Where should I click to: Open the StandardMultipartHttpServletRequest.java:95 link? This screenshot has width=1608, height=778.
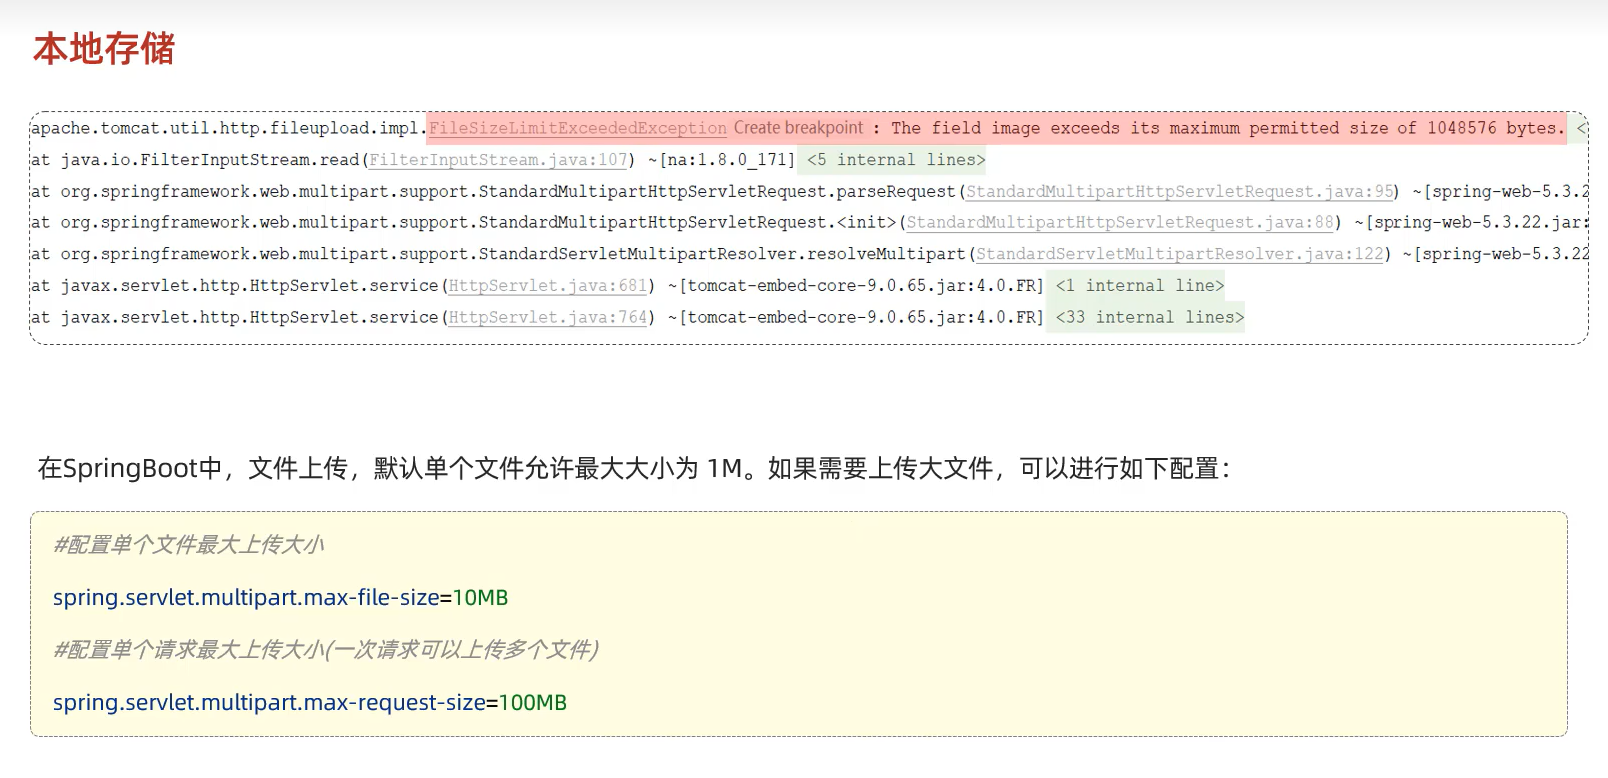pos(1180,191)
